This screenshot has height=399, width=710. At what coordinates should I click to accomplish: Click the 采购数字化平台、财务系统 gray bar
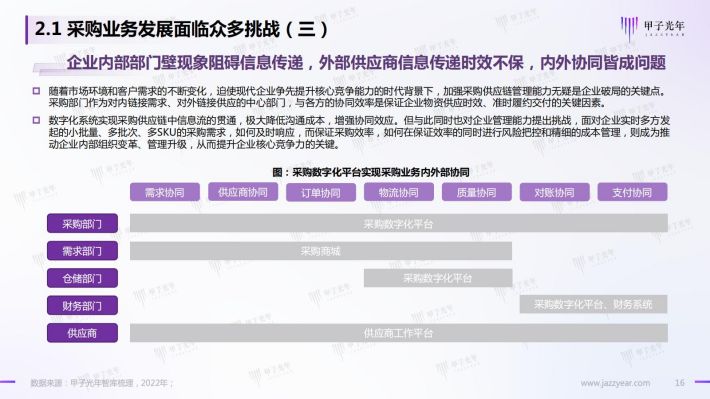593,304
